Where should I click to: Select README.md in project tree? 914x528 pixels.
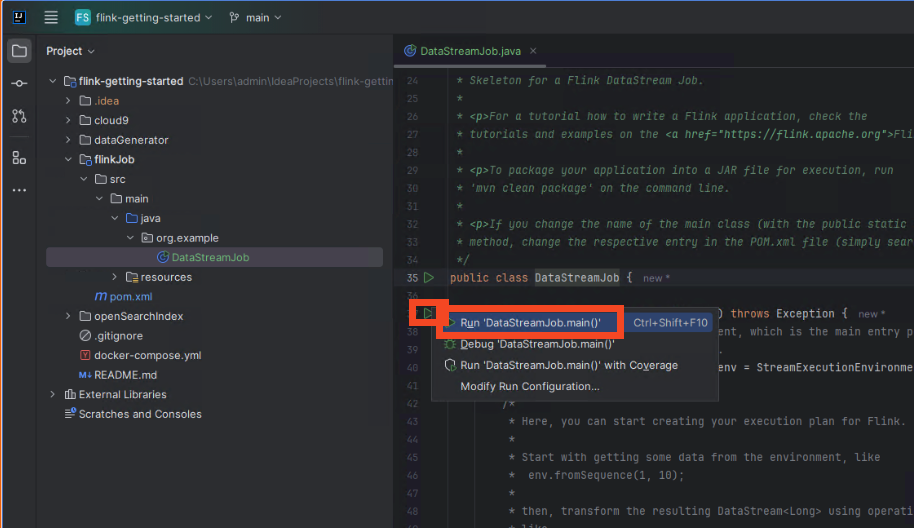coord(125,375)
